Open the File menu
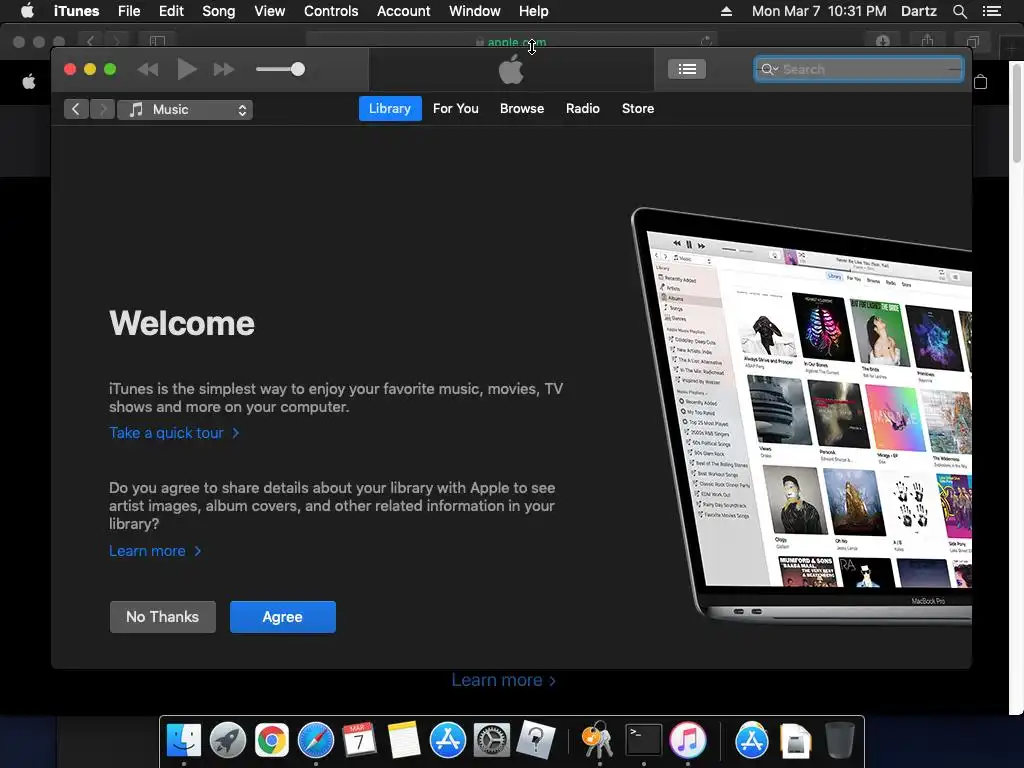 coord(129,11)
